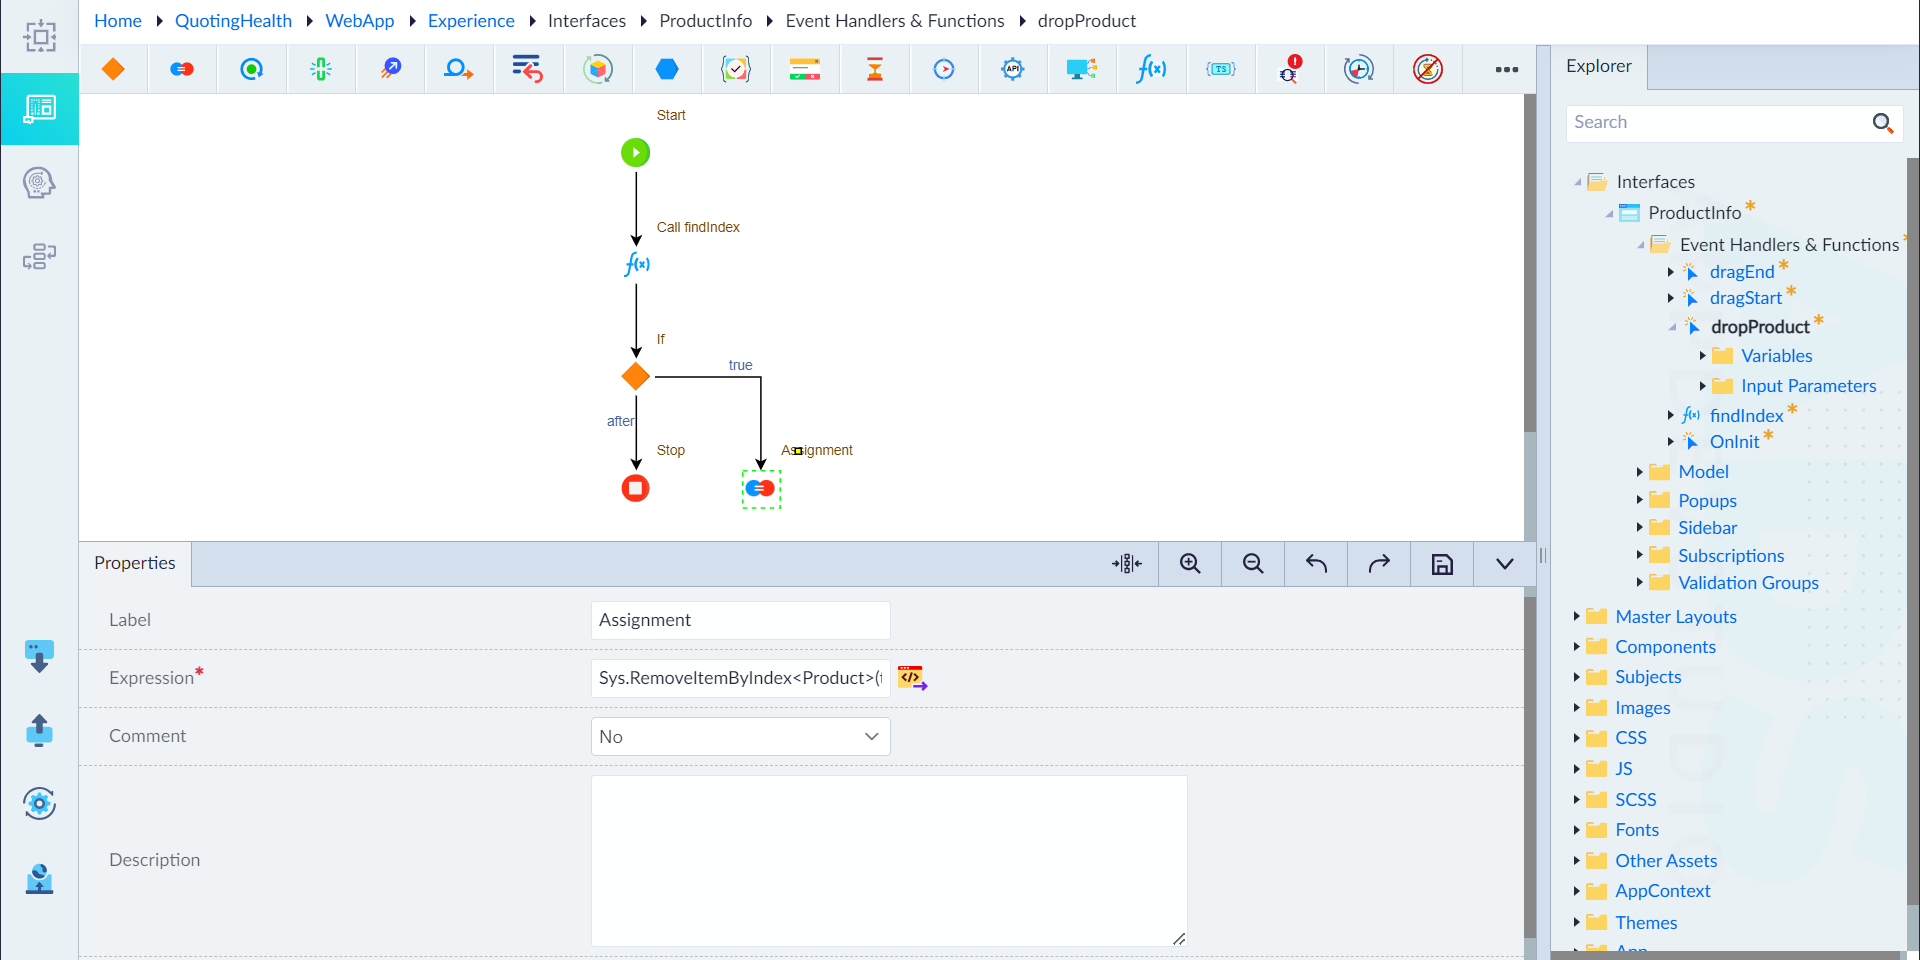Click the Expression input field
This screenshot has height=960, width=1920.
point(740,678)
